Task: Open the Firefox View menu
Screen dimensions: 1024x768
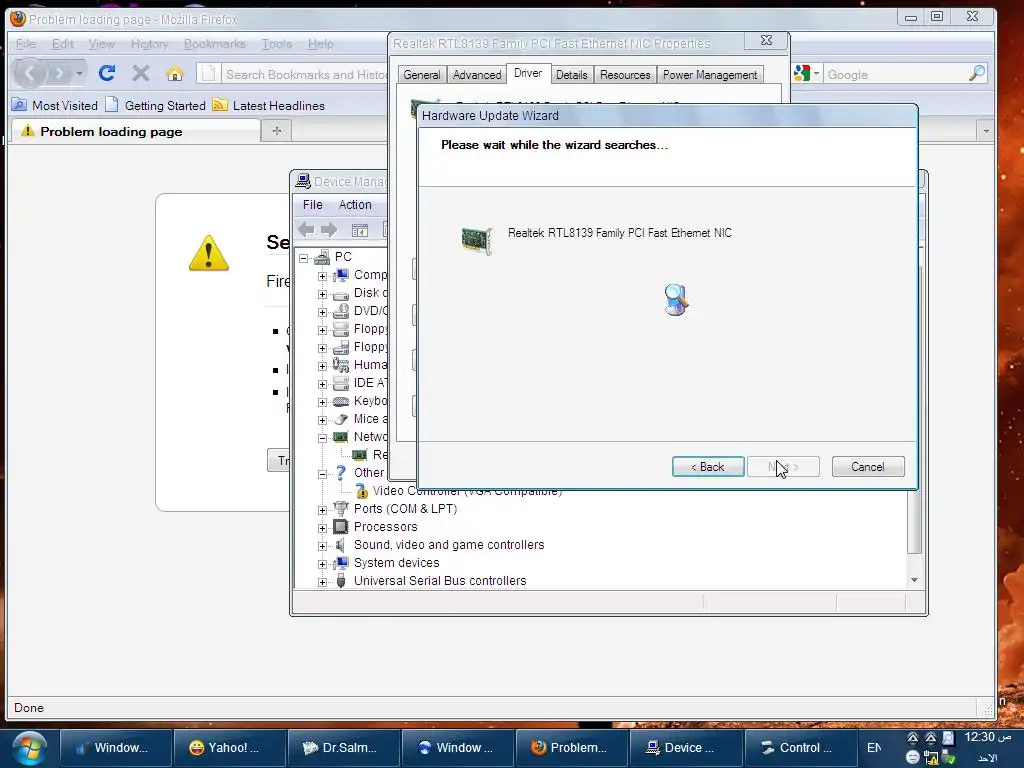Action: click(101, 44)
